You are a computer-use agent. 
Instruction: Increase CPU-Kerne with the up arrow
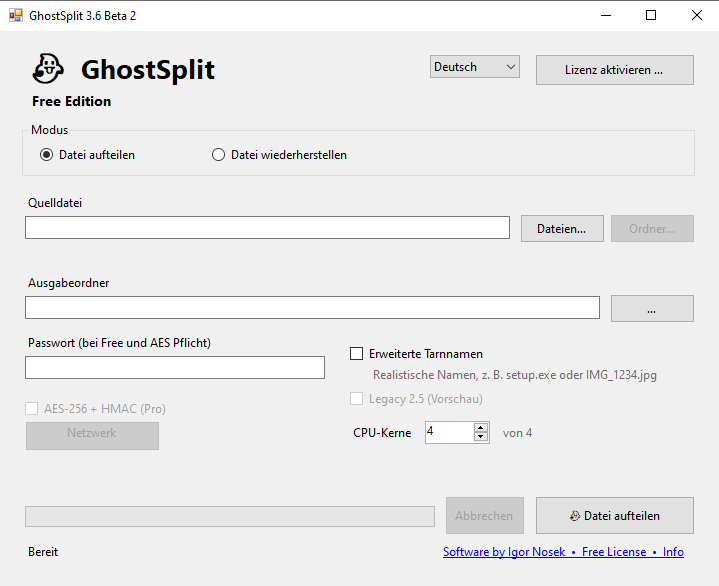[x=481, y=427]
